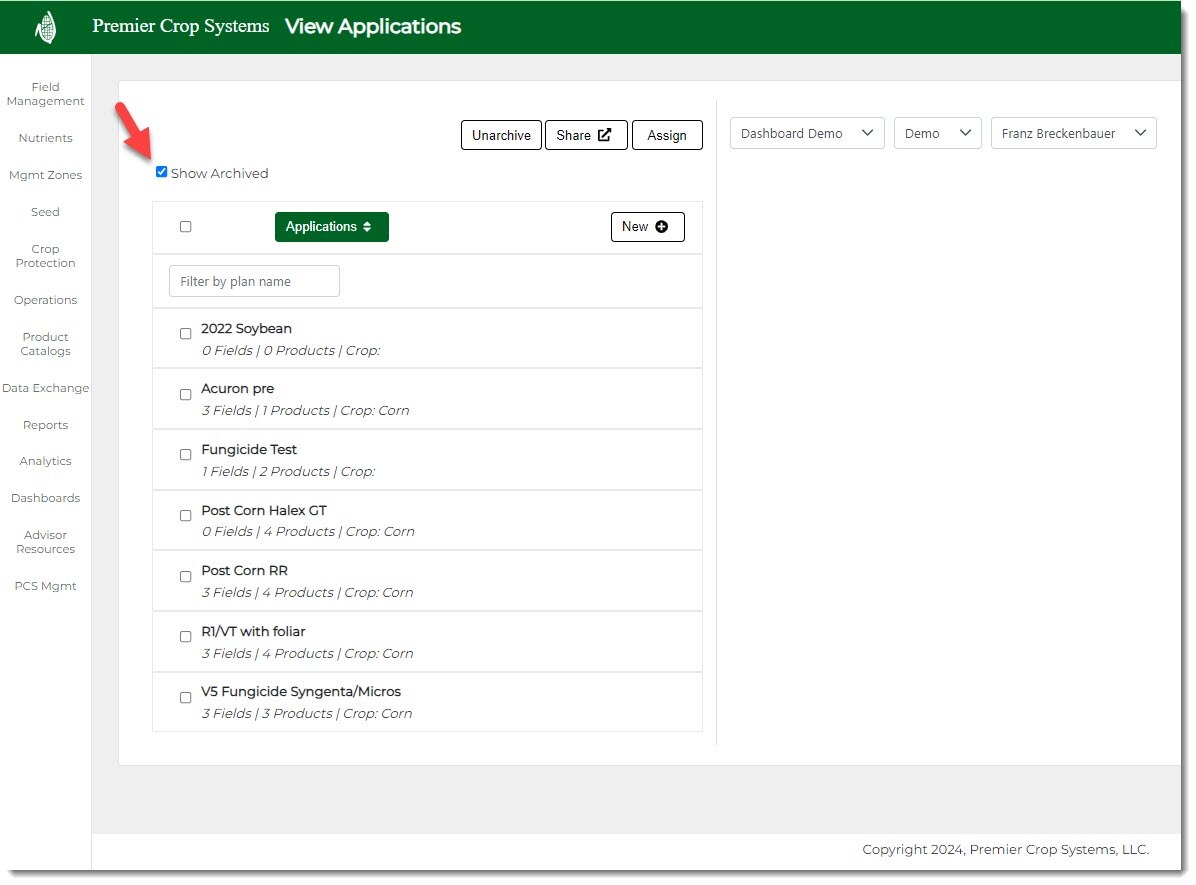This screenshot has width=1196, height=885.
Task: Uncheck the Show Archived checkbox
Action: coord(162,172)
